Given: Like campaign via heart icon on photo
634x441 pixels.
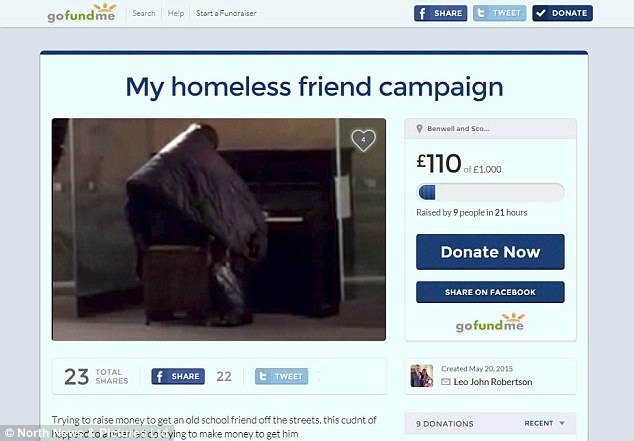Looking at the screenshot, I should coord(363,140).
